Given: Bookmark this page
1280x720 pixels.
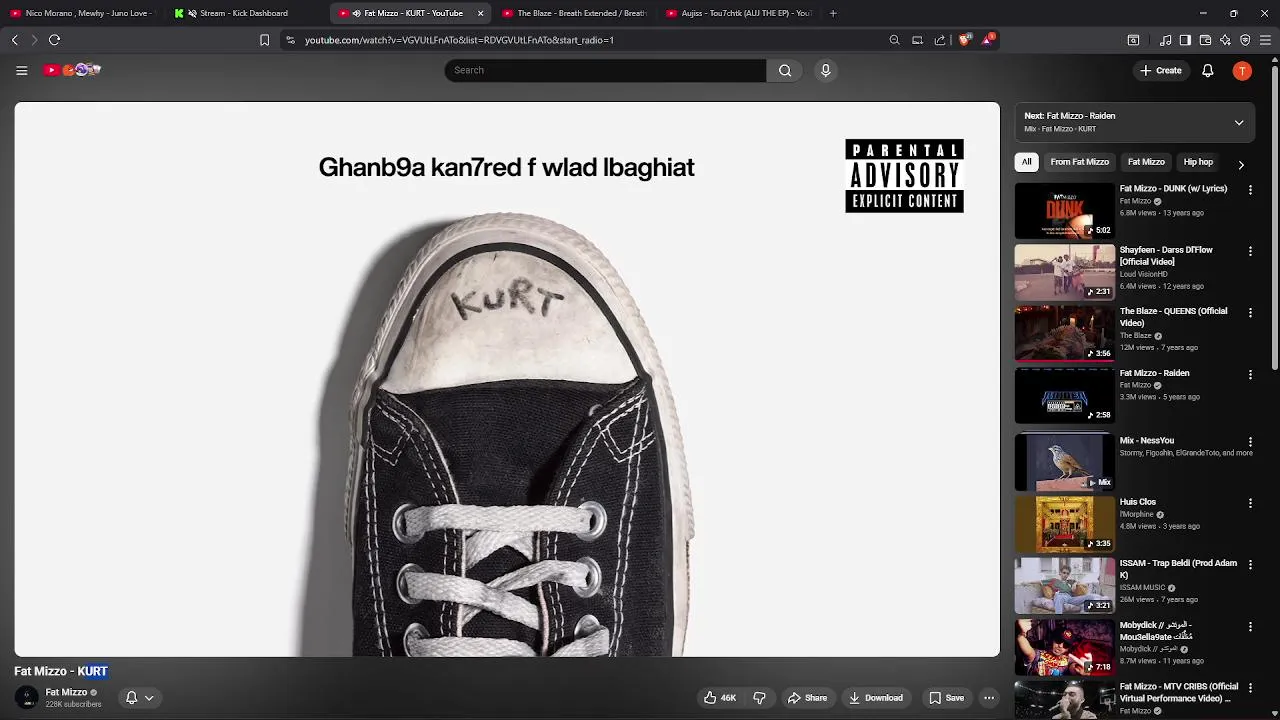Looking at the screenshot, I should 264,40.
